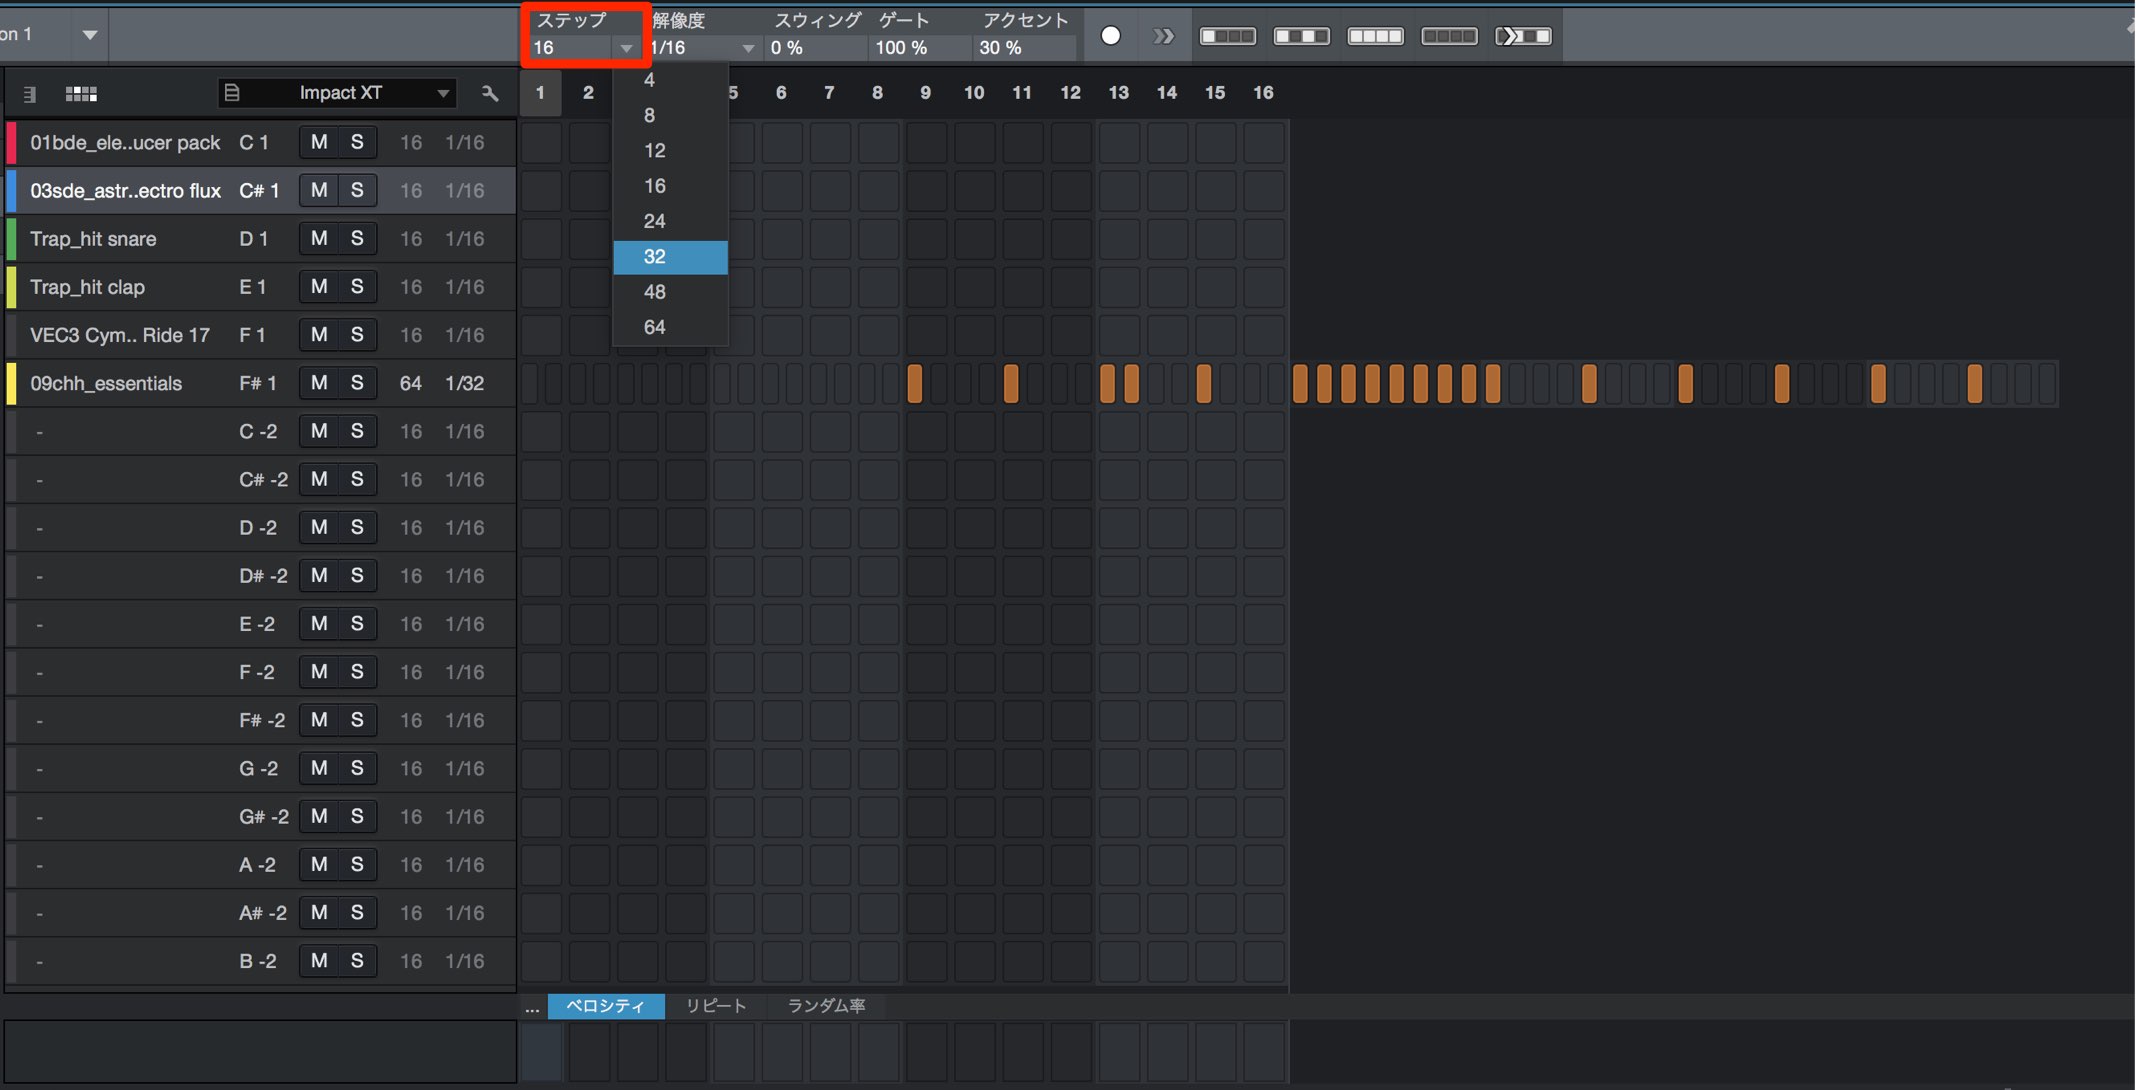Viewport: 2136px width, 1090px height.
Task: Open the Impact XT instrument dropdown
Action: coord(442,93)
